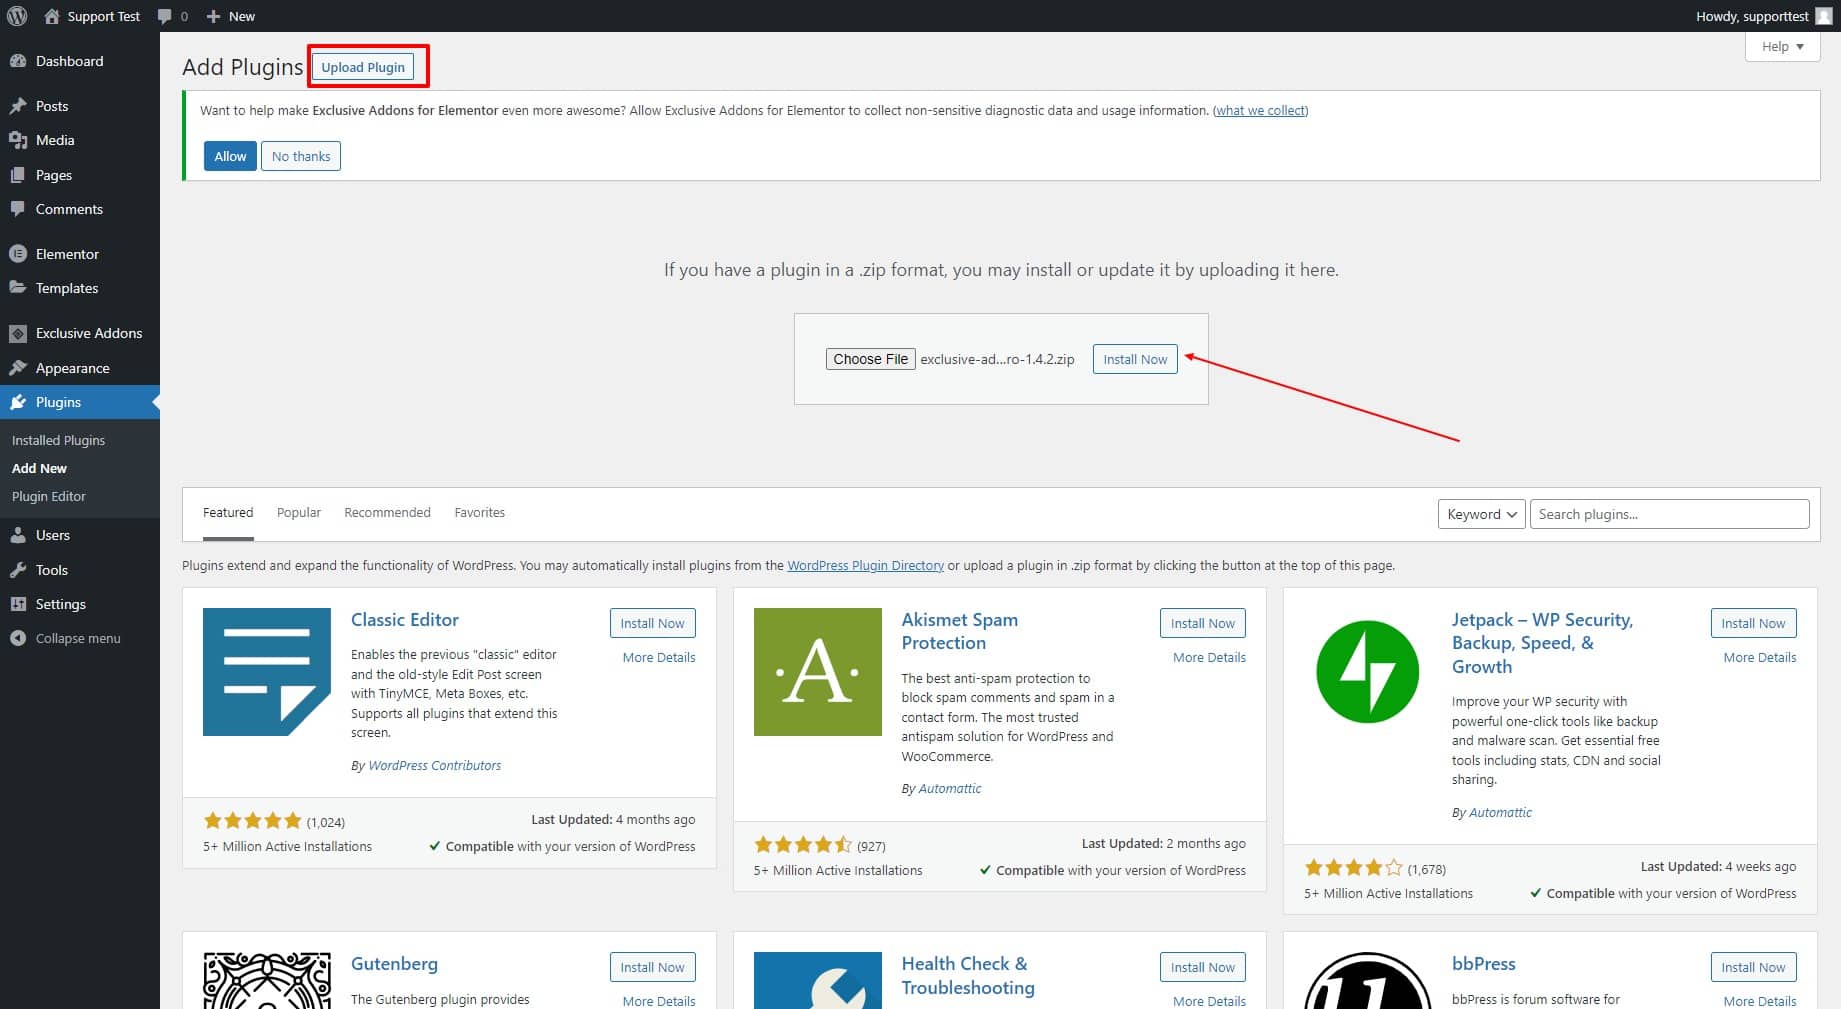Click the Gutenberg plugin thumbnail
The image size is (1841, 1009).
[x=267, y=980]
